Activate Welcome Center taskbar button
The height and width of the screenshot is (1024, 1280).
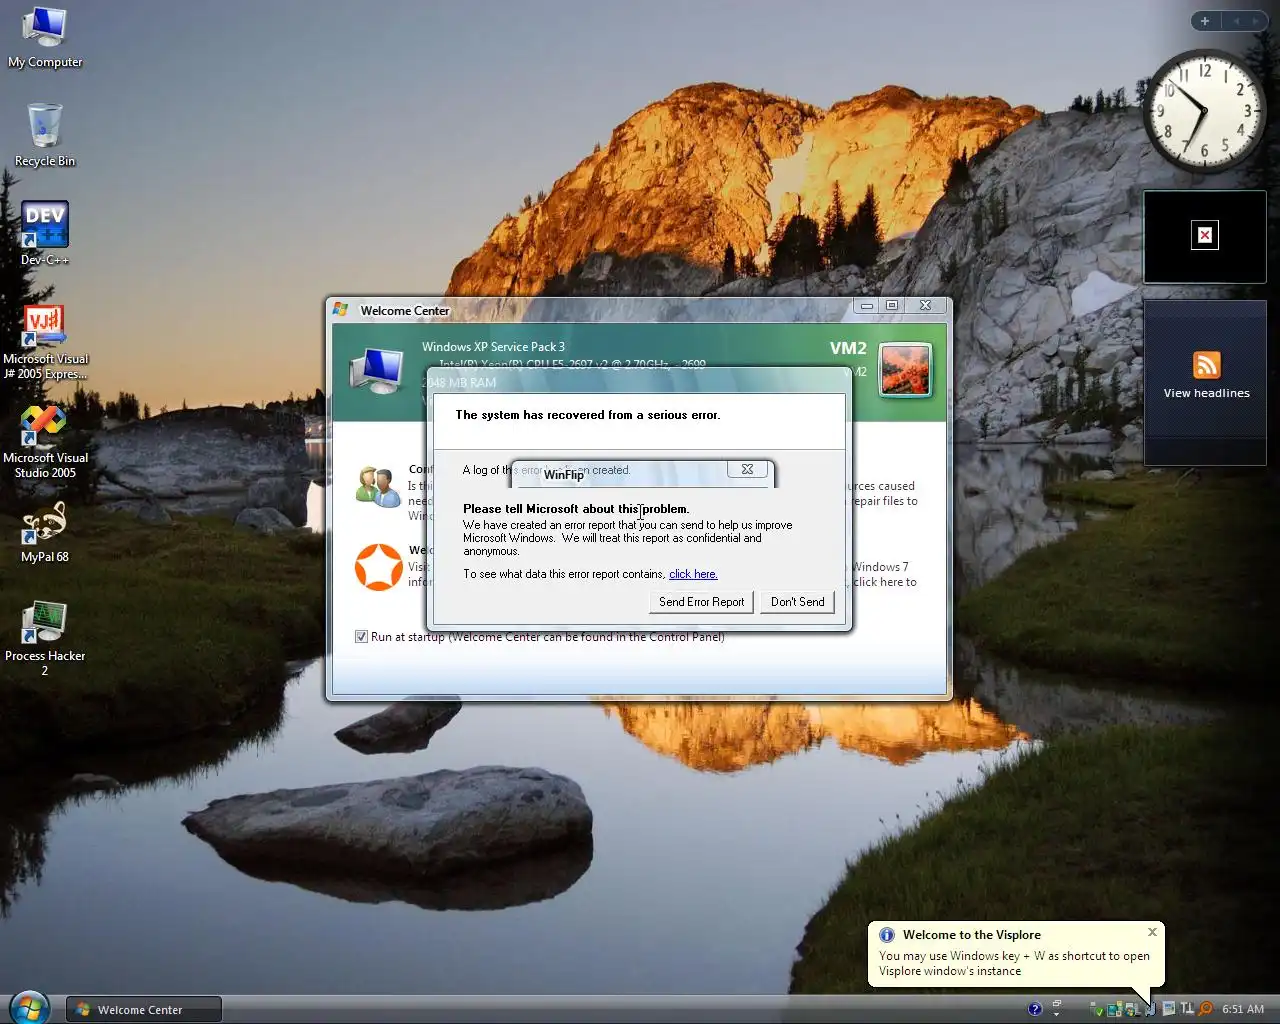144,1009
